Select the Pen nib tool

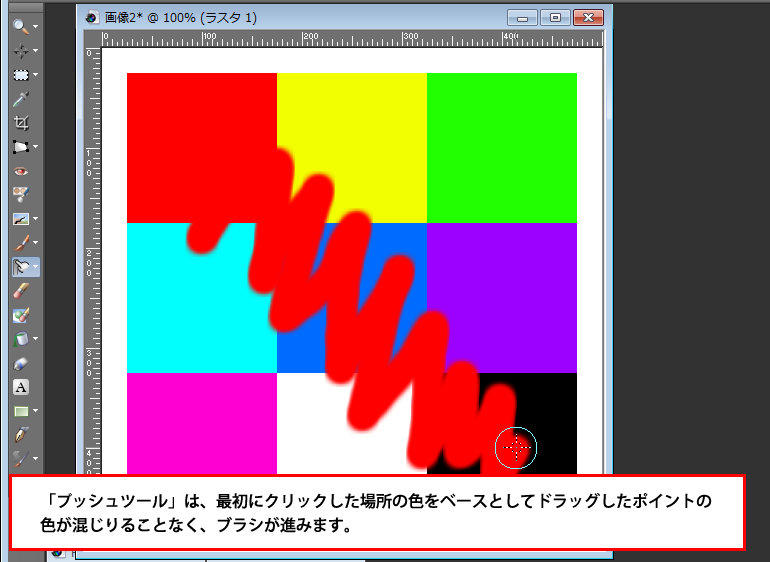pos(21,435)
